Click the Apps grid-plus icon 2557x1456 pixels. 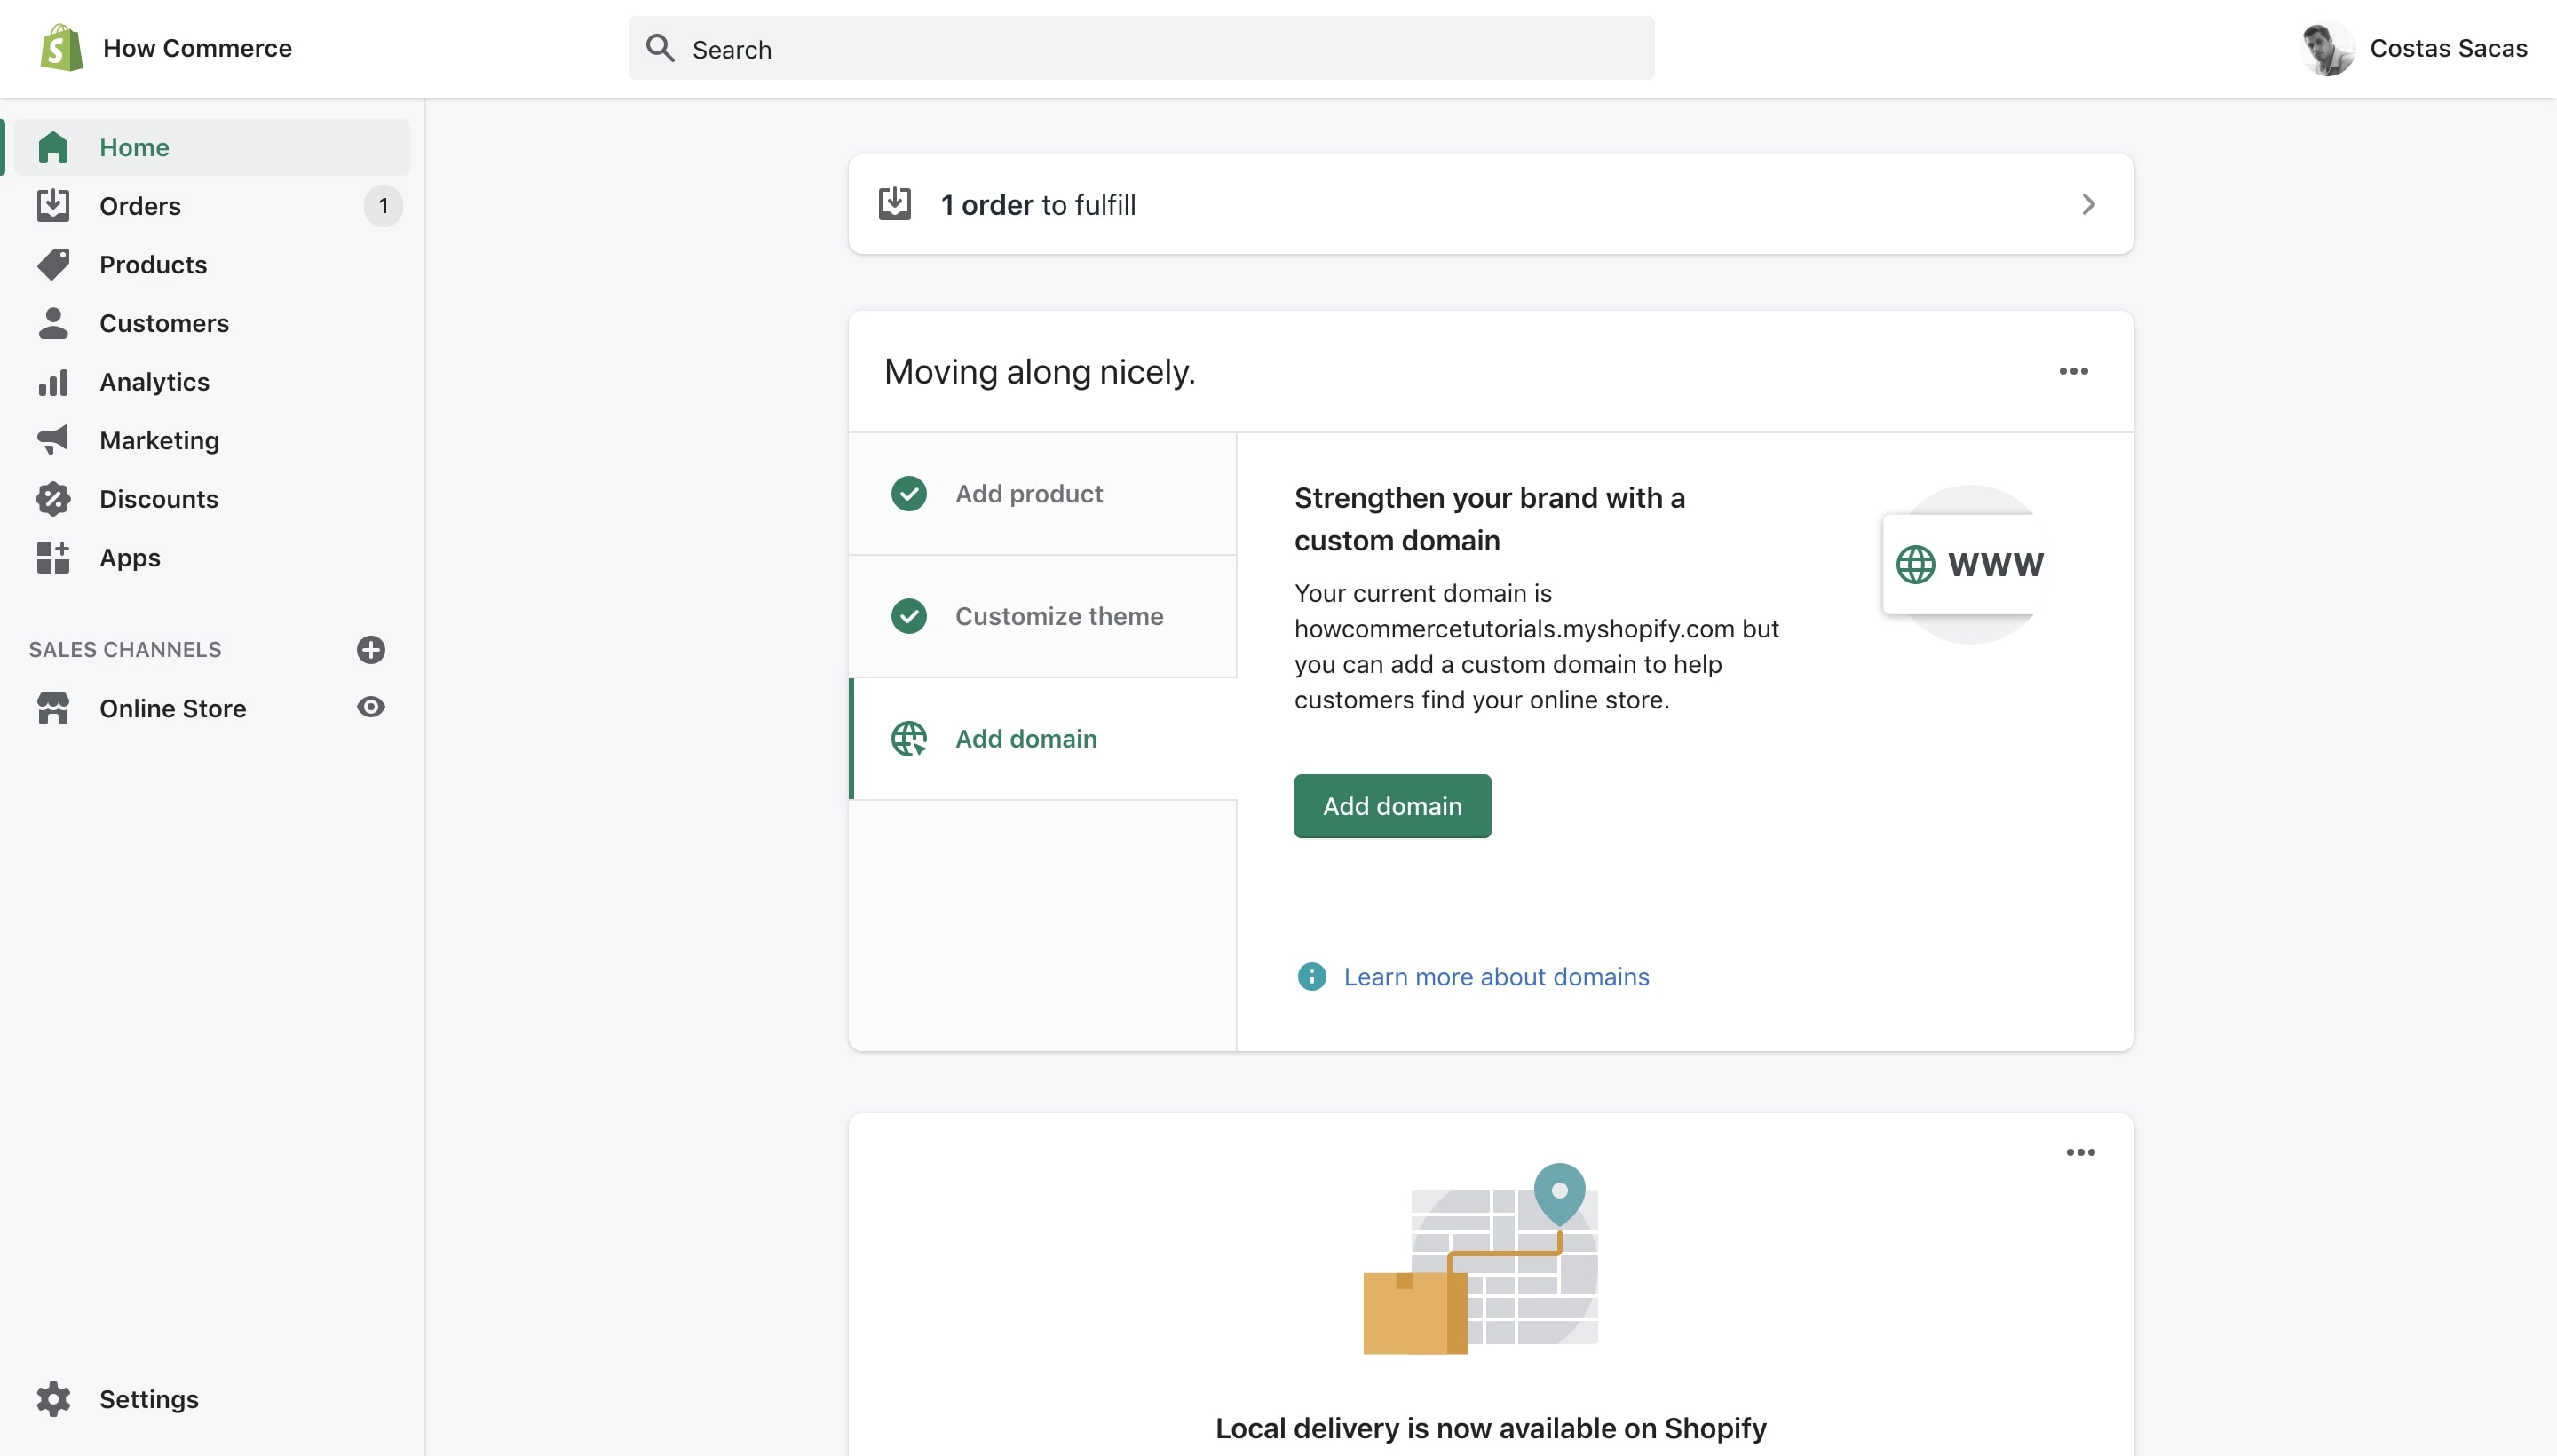[x=53, y=557]
